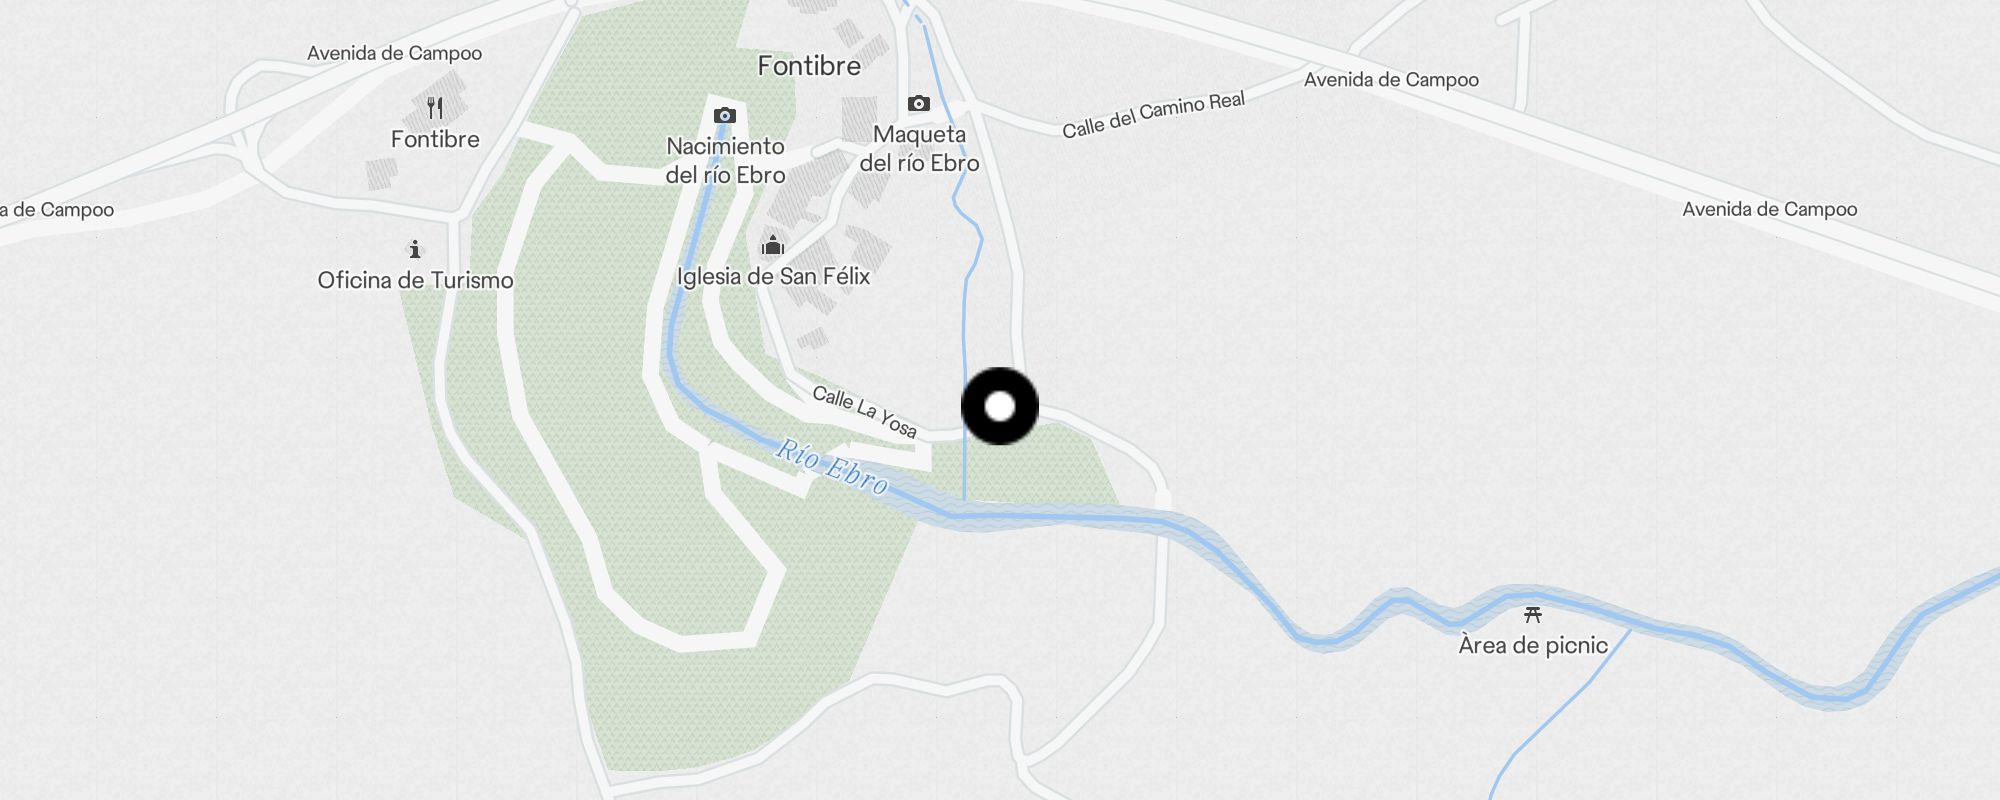
Task: Click the Río Ebro river label
Action: pos(832,467)
